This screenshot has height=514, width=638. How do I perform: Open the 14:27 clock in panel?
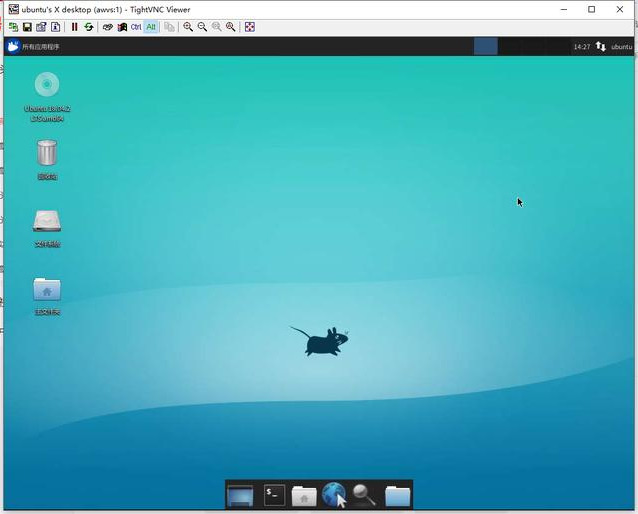(582, 47)
